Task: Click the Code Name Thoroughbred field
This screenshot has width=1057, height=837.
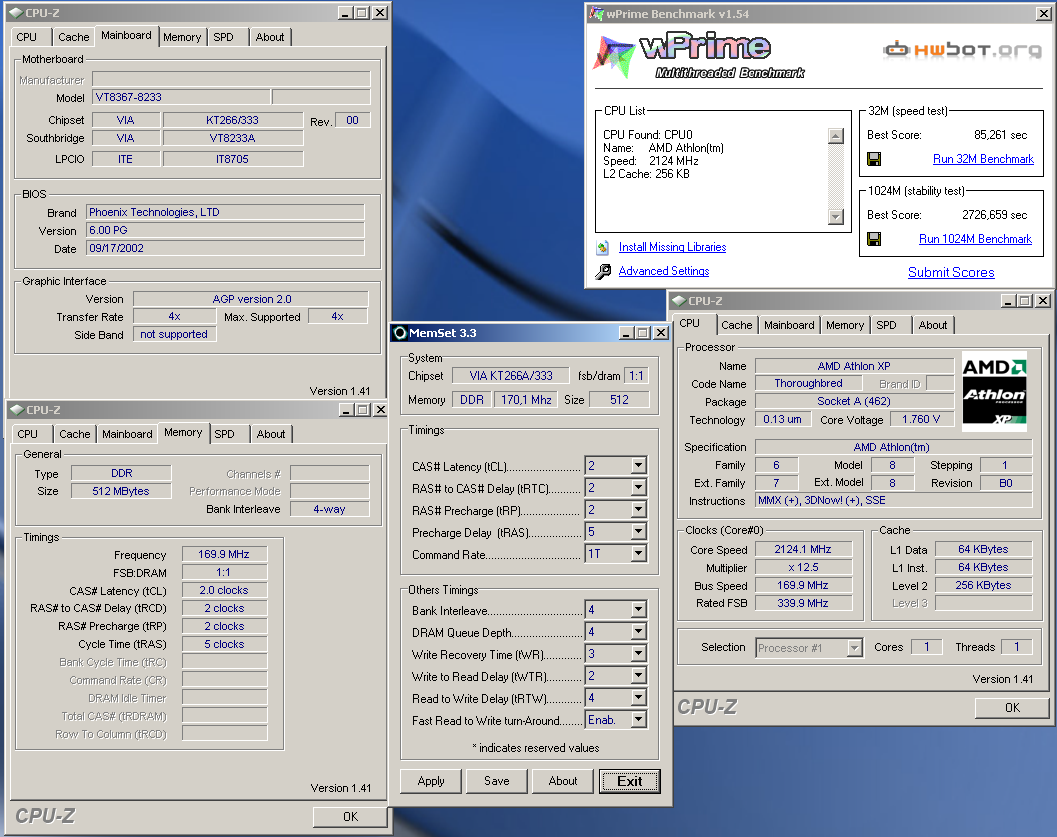Action: point(808,383)
